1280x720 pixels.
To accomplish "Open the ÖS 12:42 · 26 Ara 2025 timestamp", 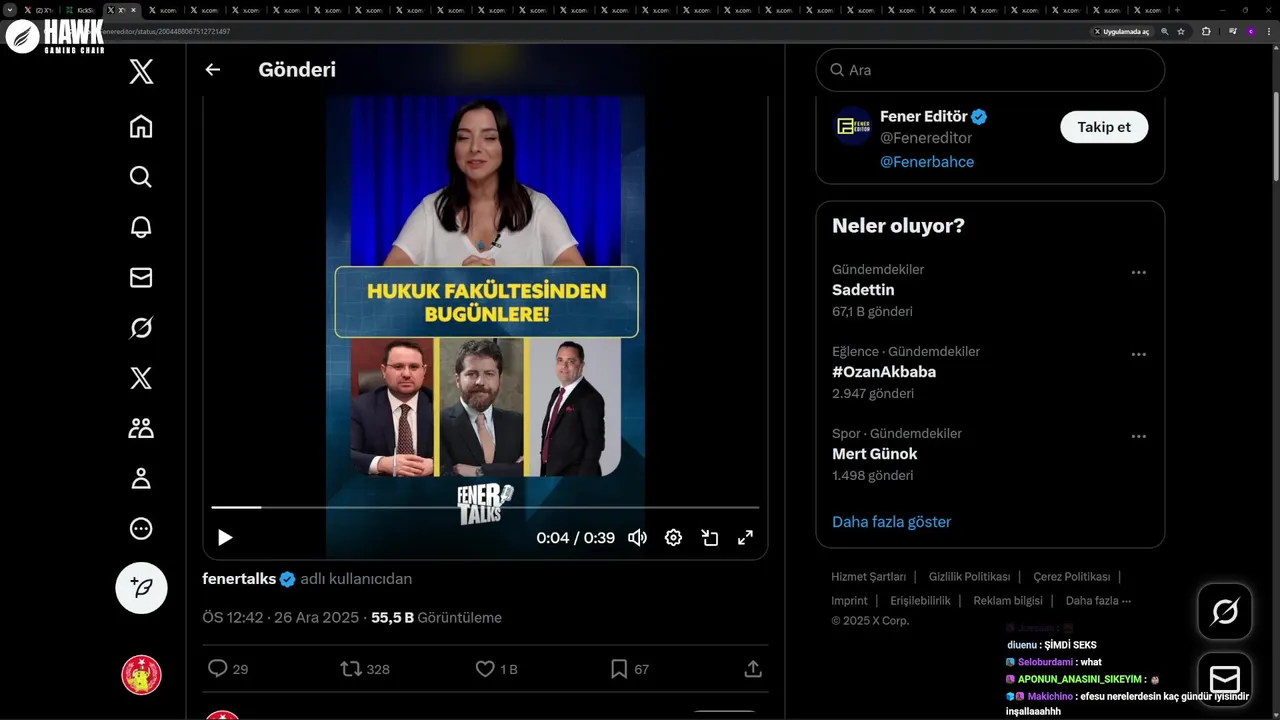I will 280,618.
